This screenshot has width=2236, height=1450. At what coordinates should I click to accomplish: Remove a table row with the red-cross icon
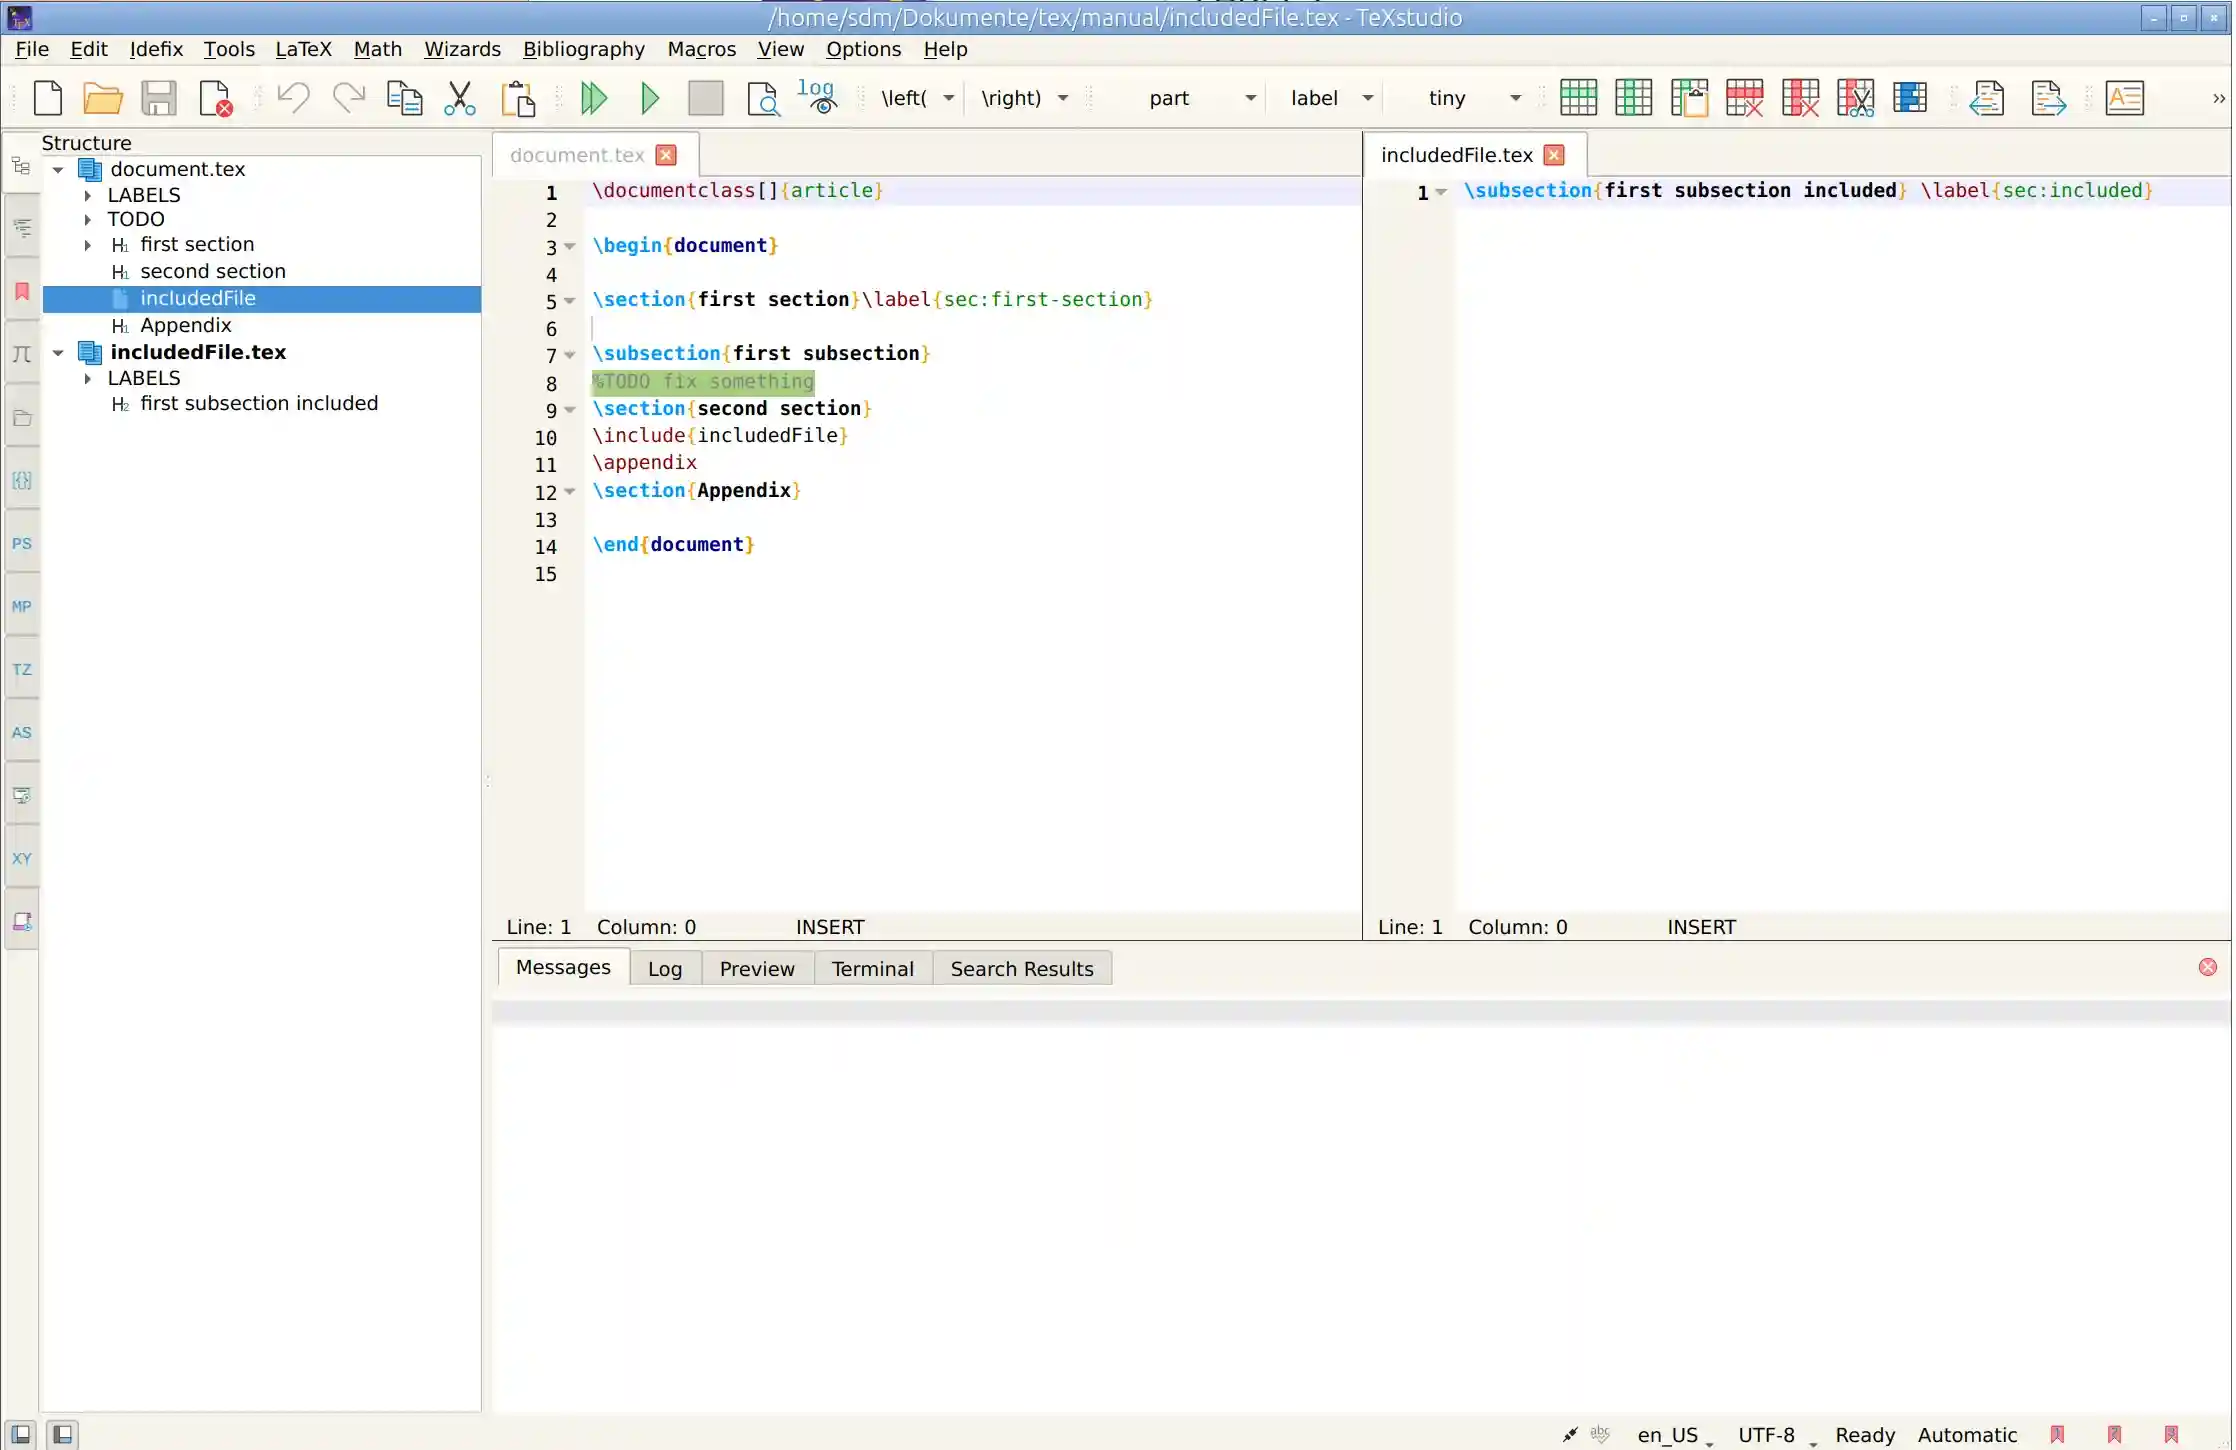coord(1743,97)
